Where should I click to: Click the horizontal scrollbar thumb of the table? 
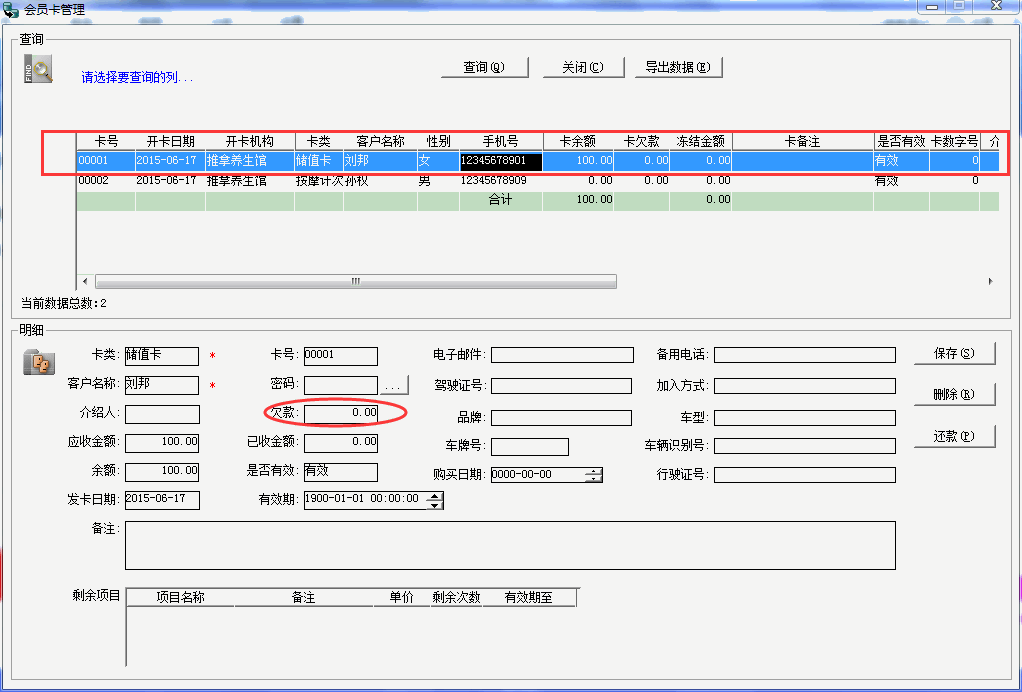356,281
